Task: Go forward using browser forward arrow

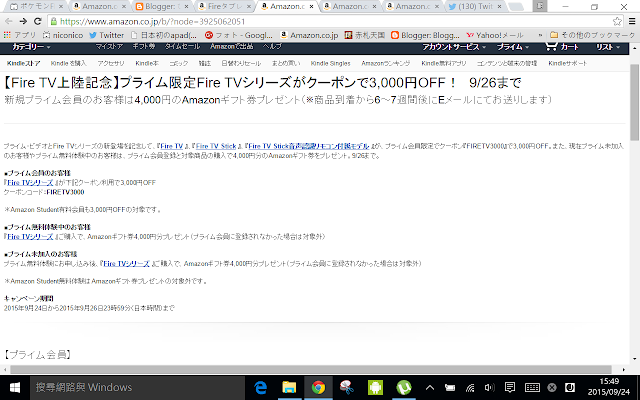Action: (x=23, y=21)
